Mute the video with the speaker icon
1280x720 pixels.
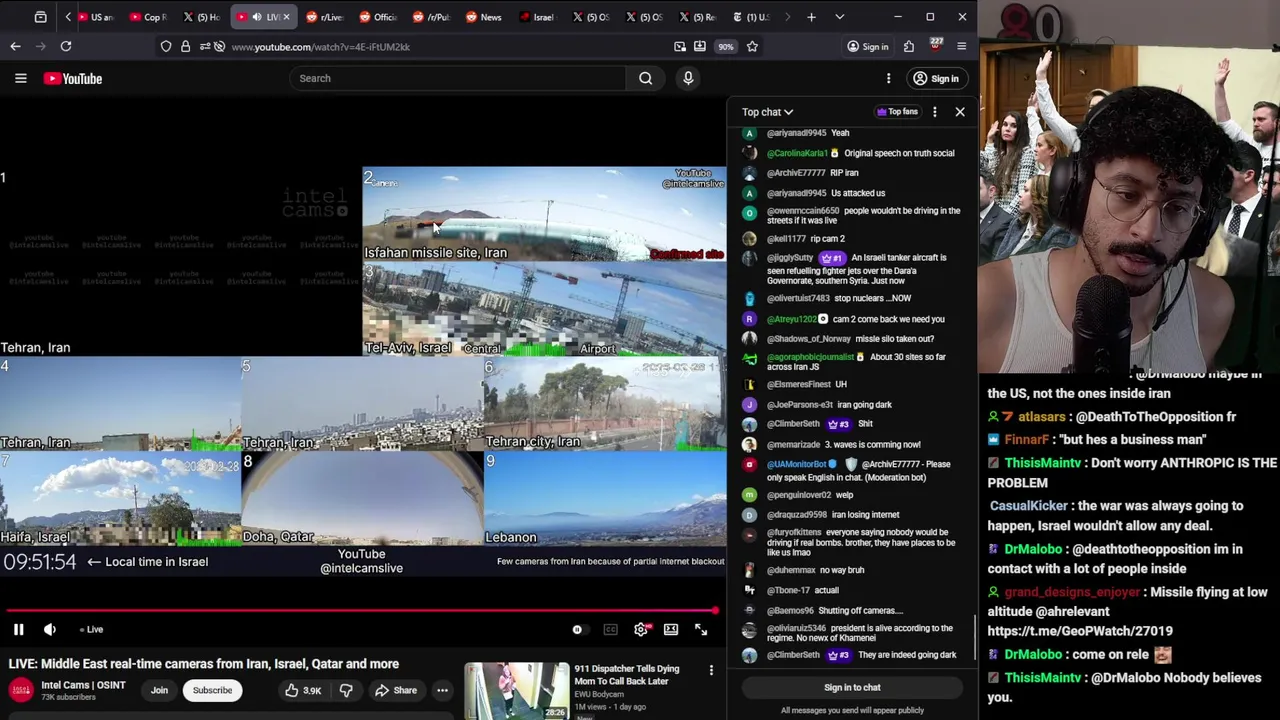[50, 629]
